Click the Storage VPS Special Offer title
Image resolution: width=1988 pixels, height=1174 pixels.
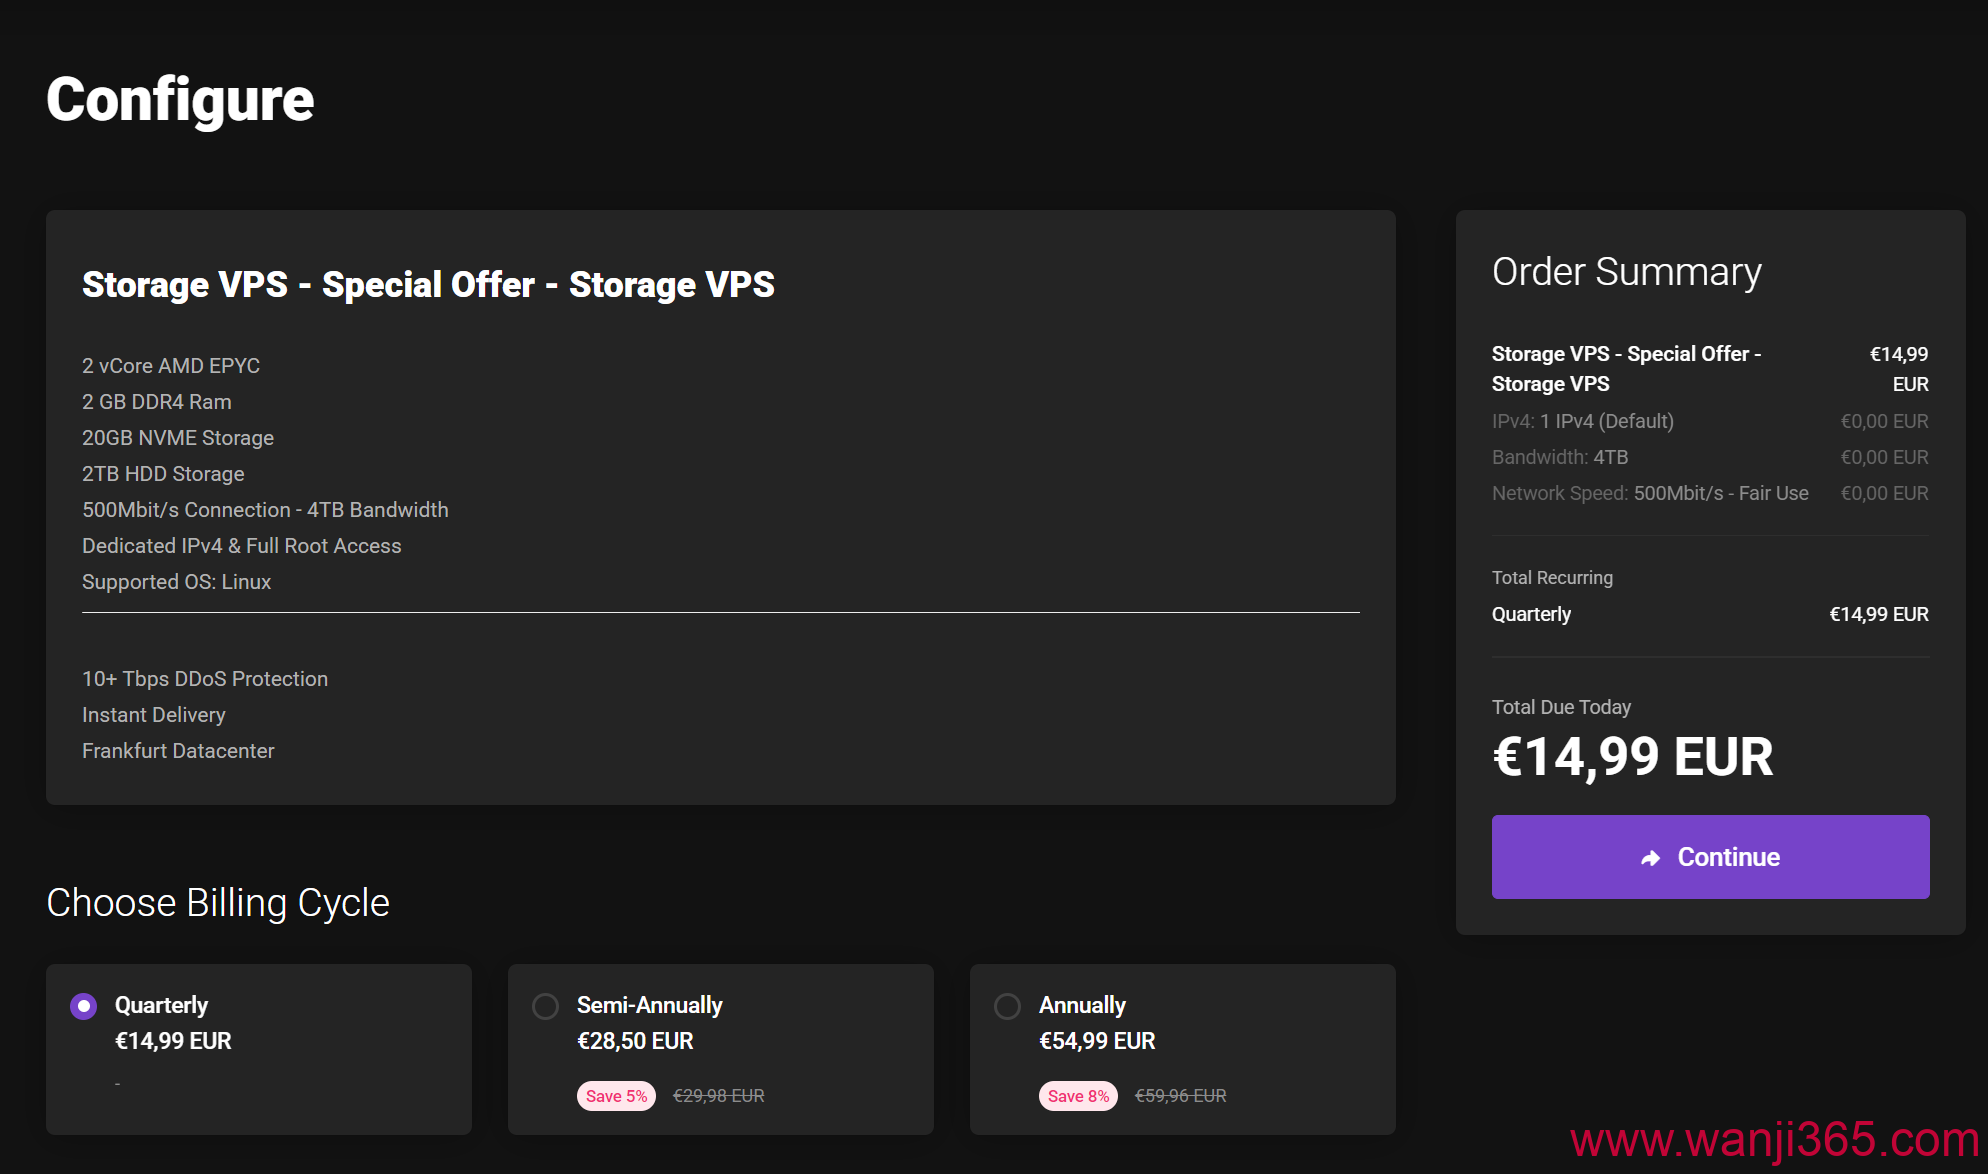428,285
